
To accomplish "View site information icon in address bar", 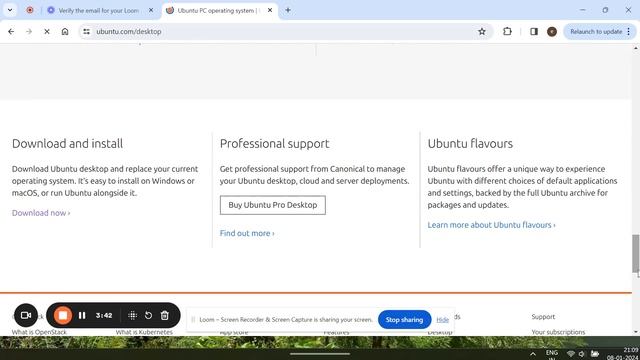I will tap(86, 31).
